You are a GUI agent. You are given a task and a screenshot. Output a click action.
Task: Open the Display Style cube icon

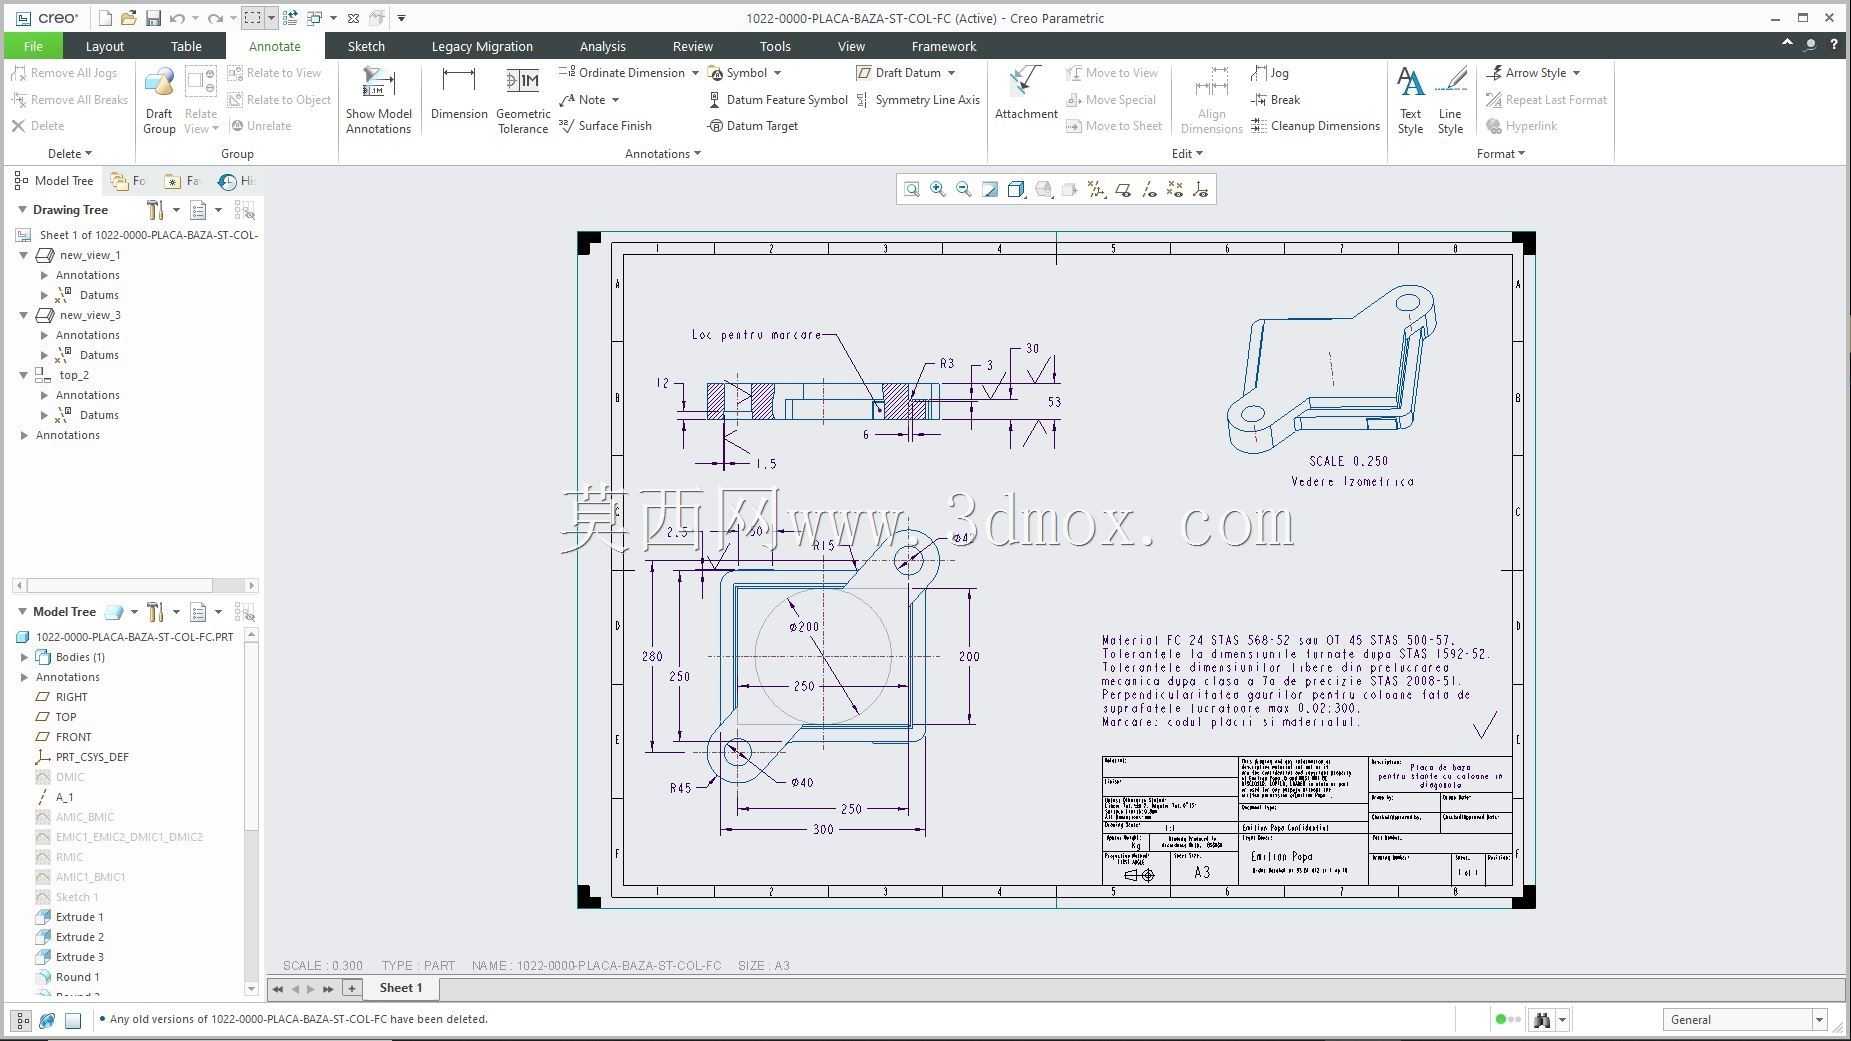(1017, 189)
